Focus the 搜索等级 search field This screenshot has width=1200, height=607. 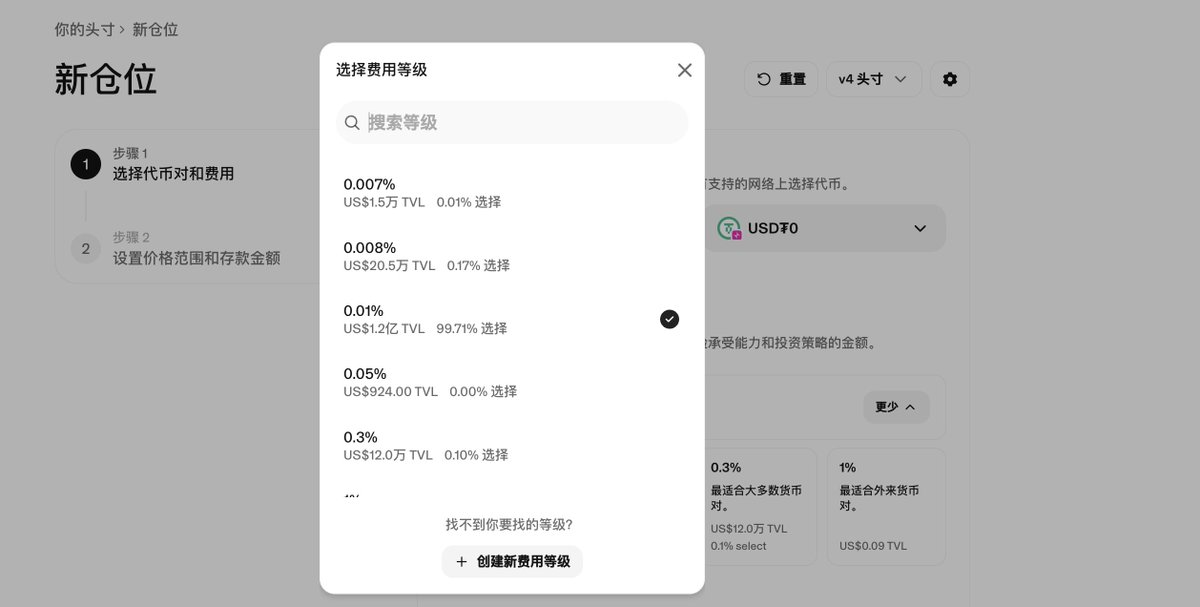click(x=512, y=122)
